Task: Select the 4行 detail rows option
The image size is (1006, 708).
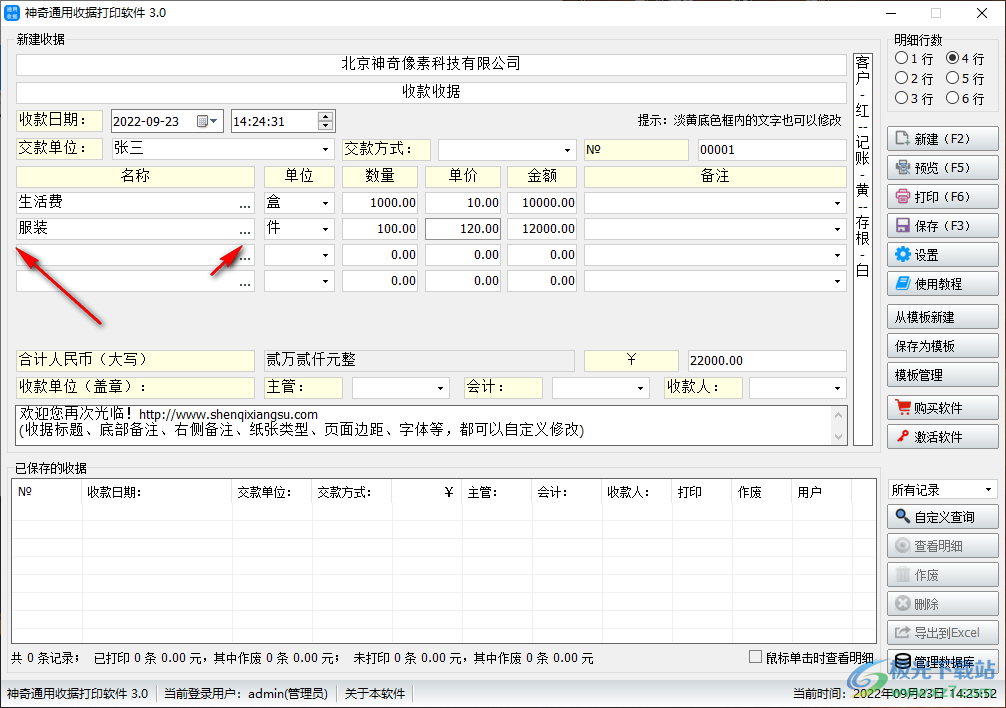Action: coord(951,59)
